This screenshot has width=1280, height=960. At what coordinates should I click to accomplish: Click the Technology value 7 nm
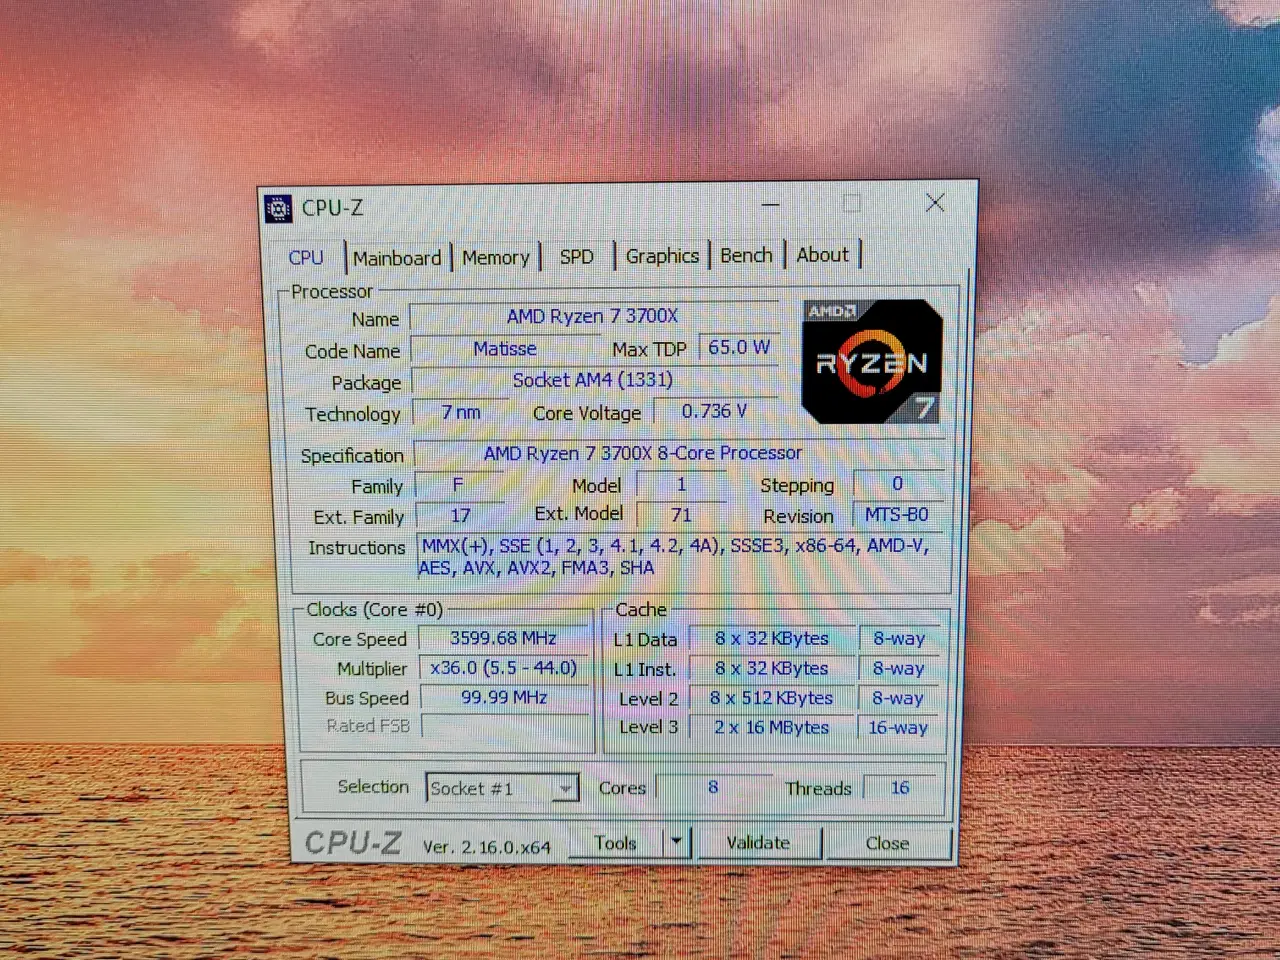pyautogui.click(x=461, y=412)
